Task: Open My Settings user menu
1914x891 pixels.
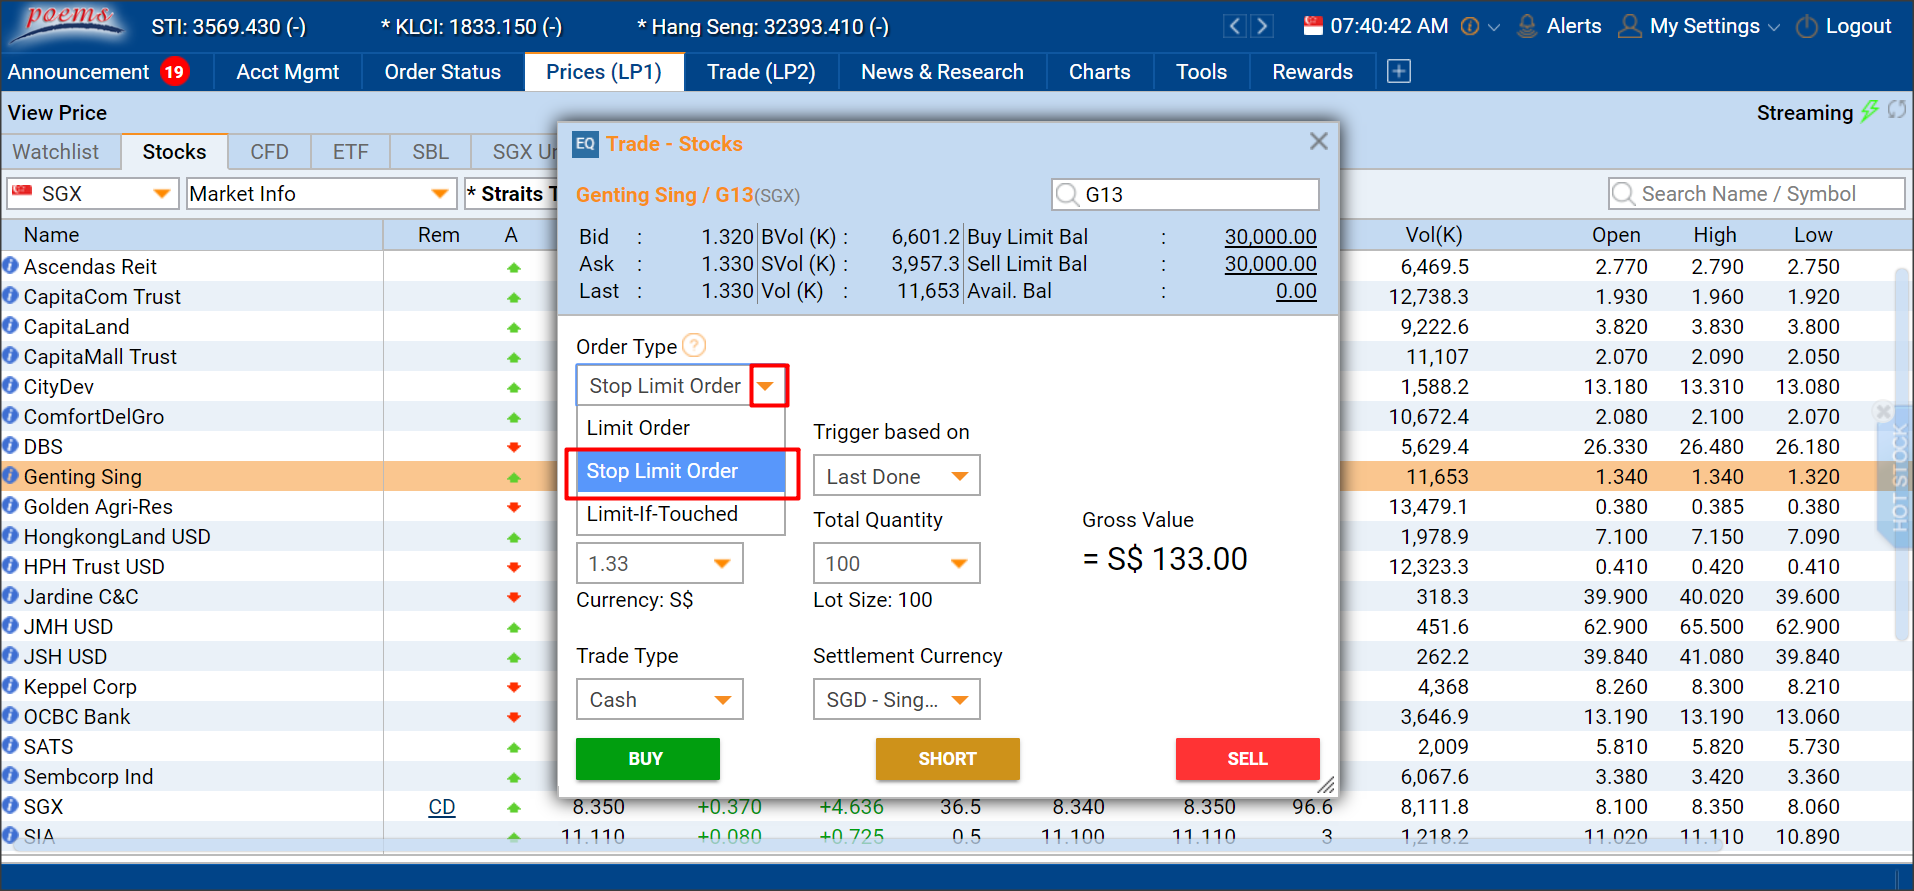Action: point(1699,26)
